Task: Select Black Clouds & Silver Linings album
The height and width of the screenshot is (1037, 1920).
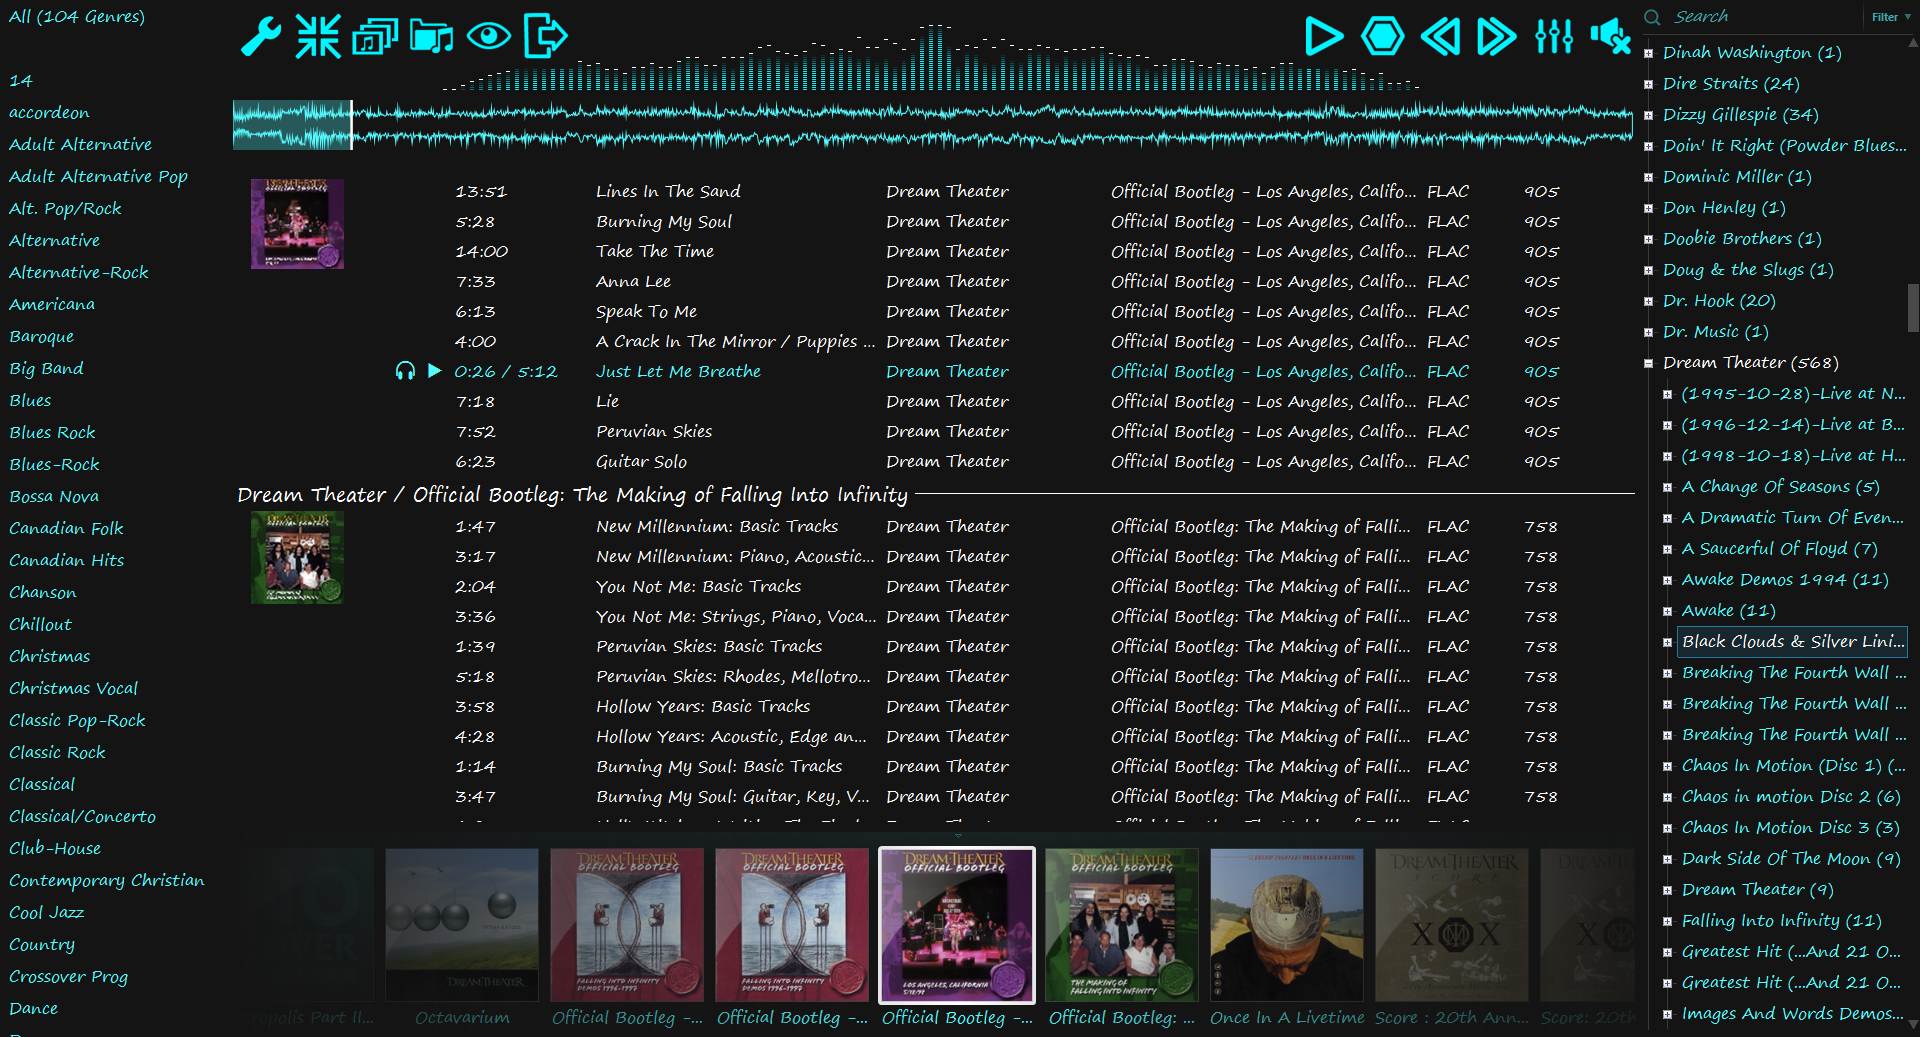Action: click(1792, 642)
